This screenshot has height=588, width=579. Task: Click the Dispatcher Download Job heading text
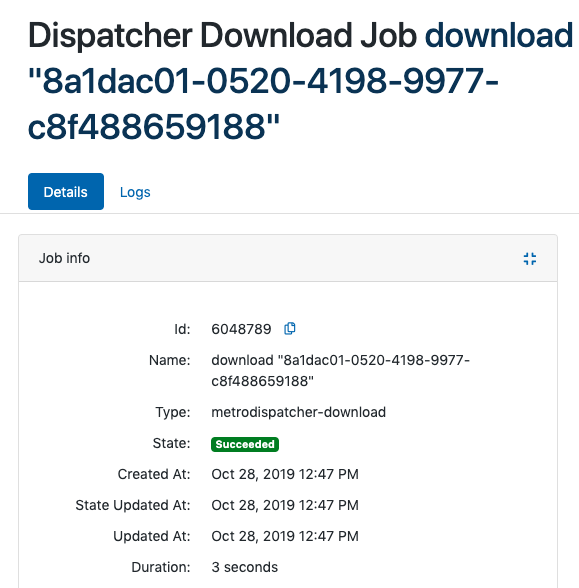(x=222, y=35)
